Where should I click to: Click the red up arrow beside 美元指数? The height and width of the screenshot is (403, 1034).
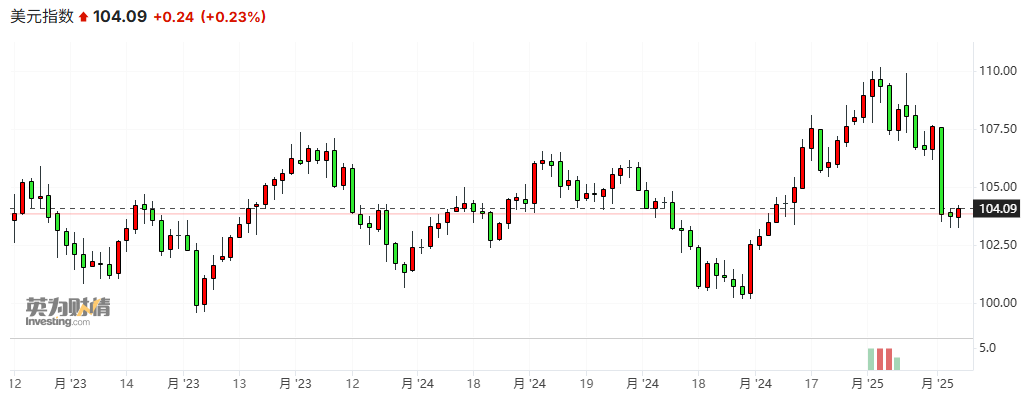[x=83, y=16]
